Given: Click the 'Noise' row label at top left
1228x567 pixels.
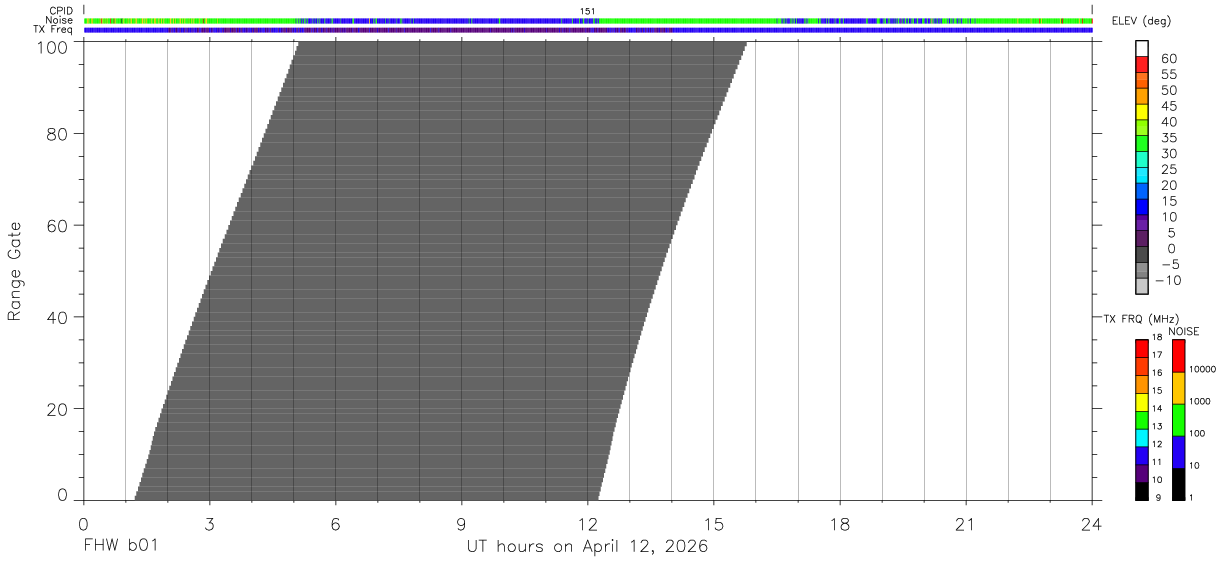Looking at the screenshot, I should [60, 20].
